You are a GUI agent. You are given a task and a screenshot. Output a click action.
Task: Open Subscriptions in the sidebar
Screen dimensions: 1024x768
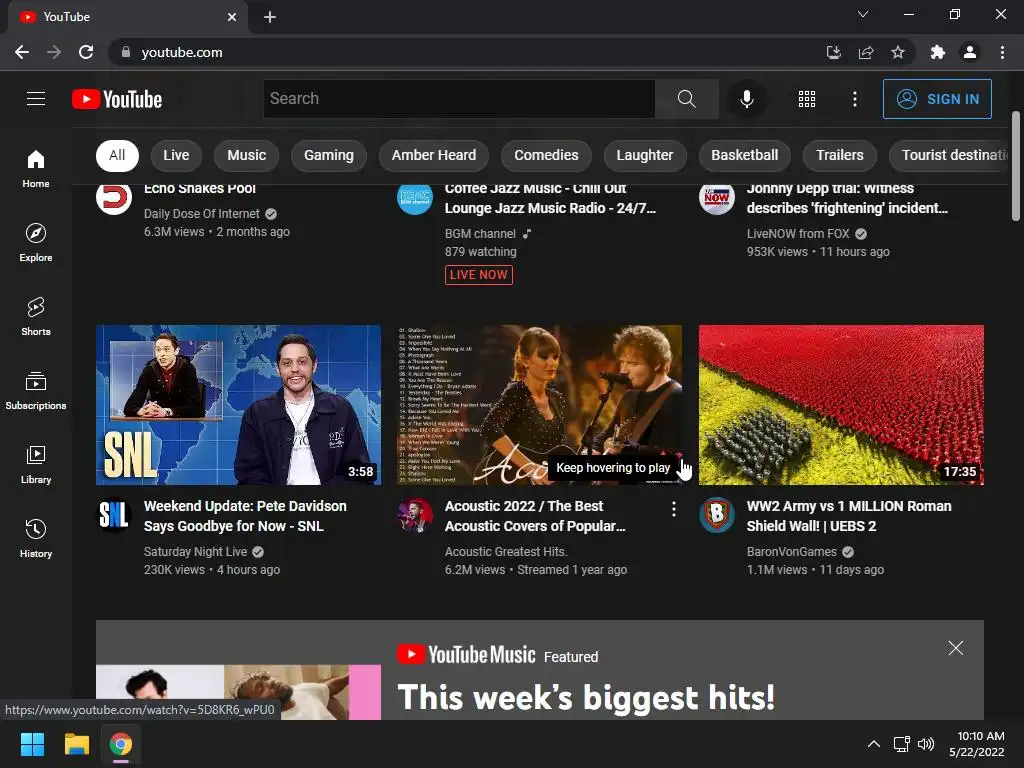[x=36, y=390]
